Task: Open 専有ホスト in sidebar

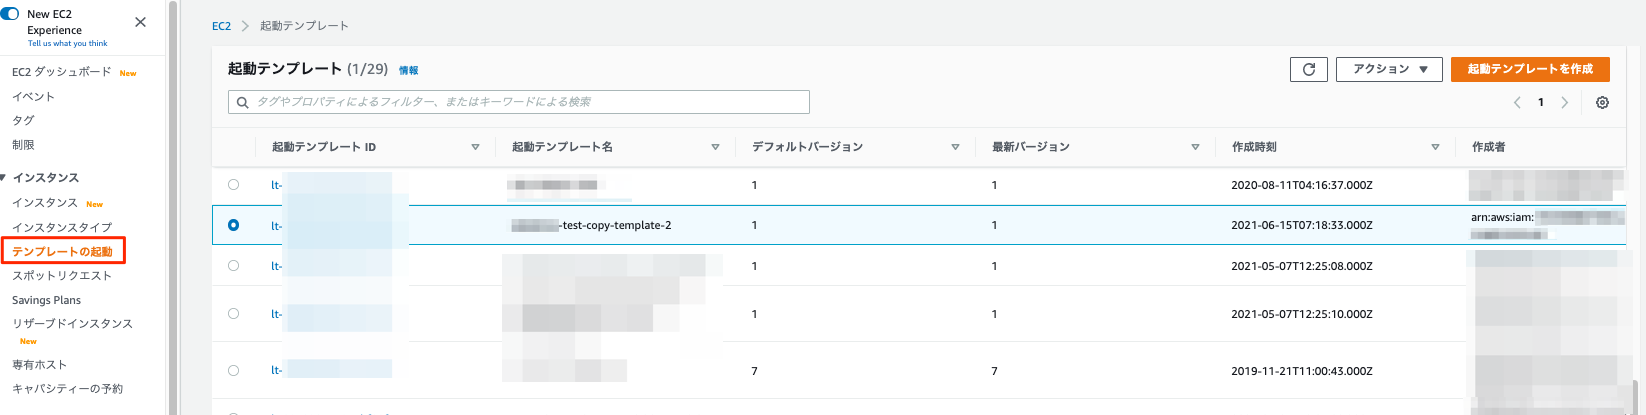Action: pyautogui.click(x=39, y=365)
